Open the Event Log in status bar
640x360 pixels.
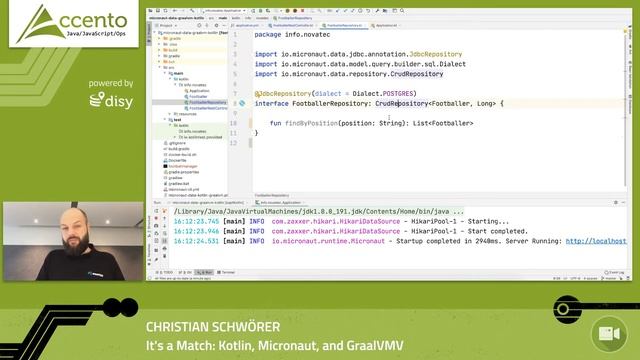pyautogui.click(x=614, y=272)
